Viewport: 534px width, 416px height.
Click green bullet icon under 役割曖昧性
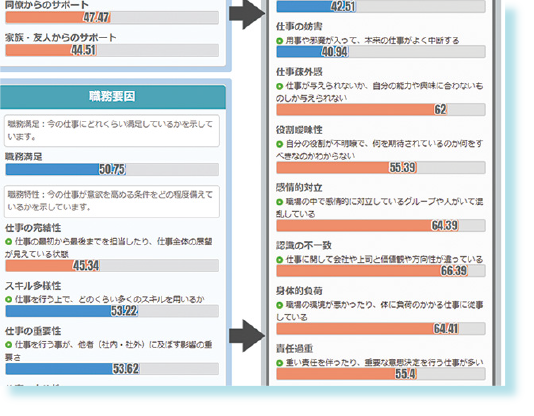[x=280, y=144]
